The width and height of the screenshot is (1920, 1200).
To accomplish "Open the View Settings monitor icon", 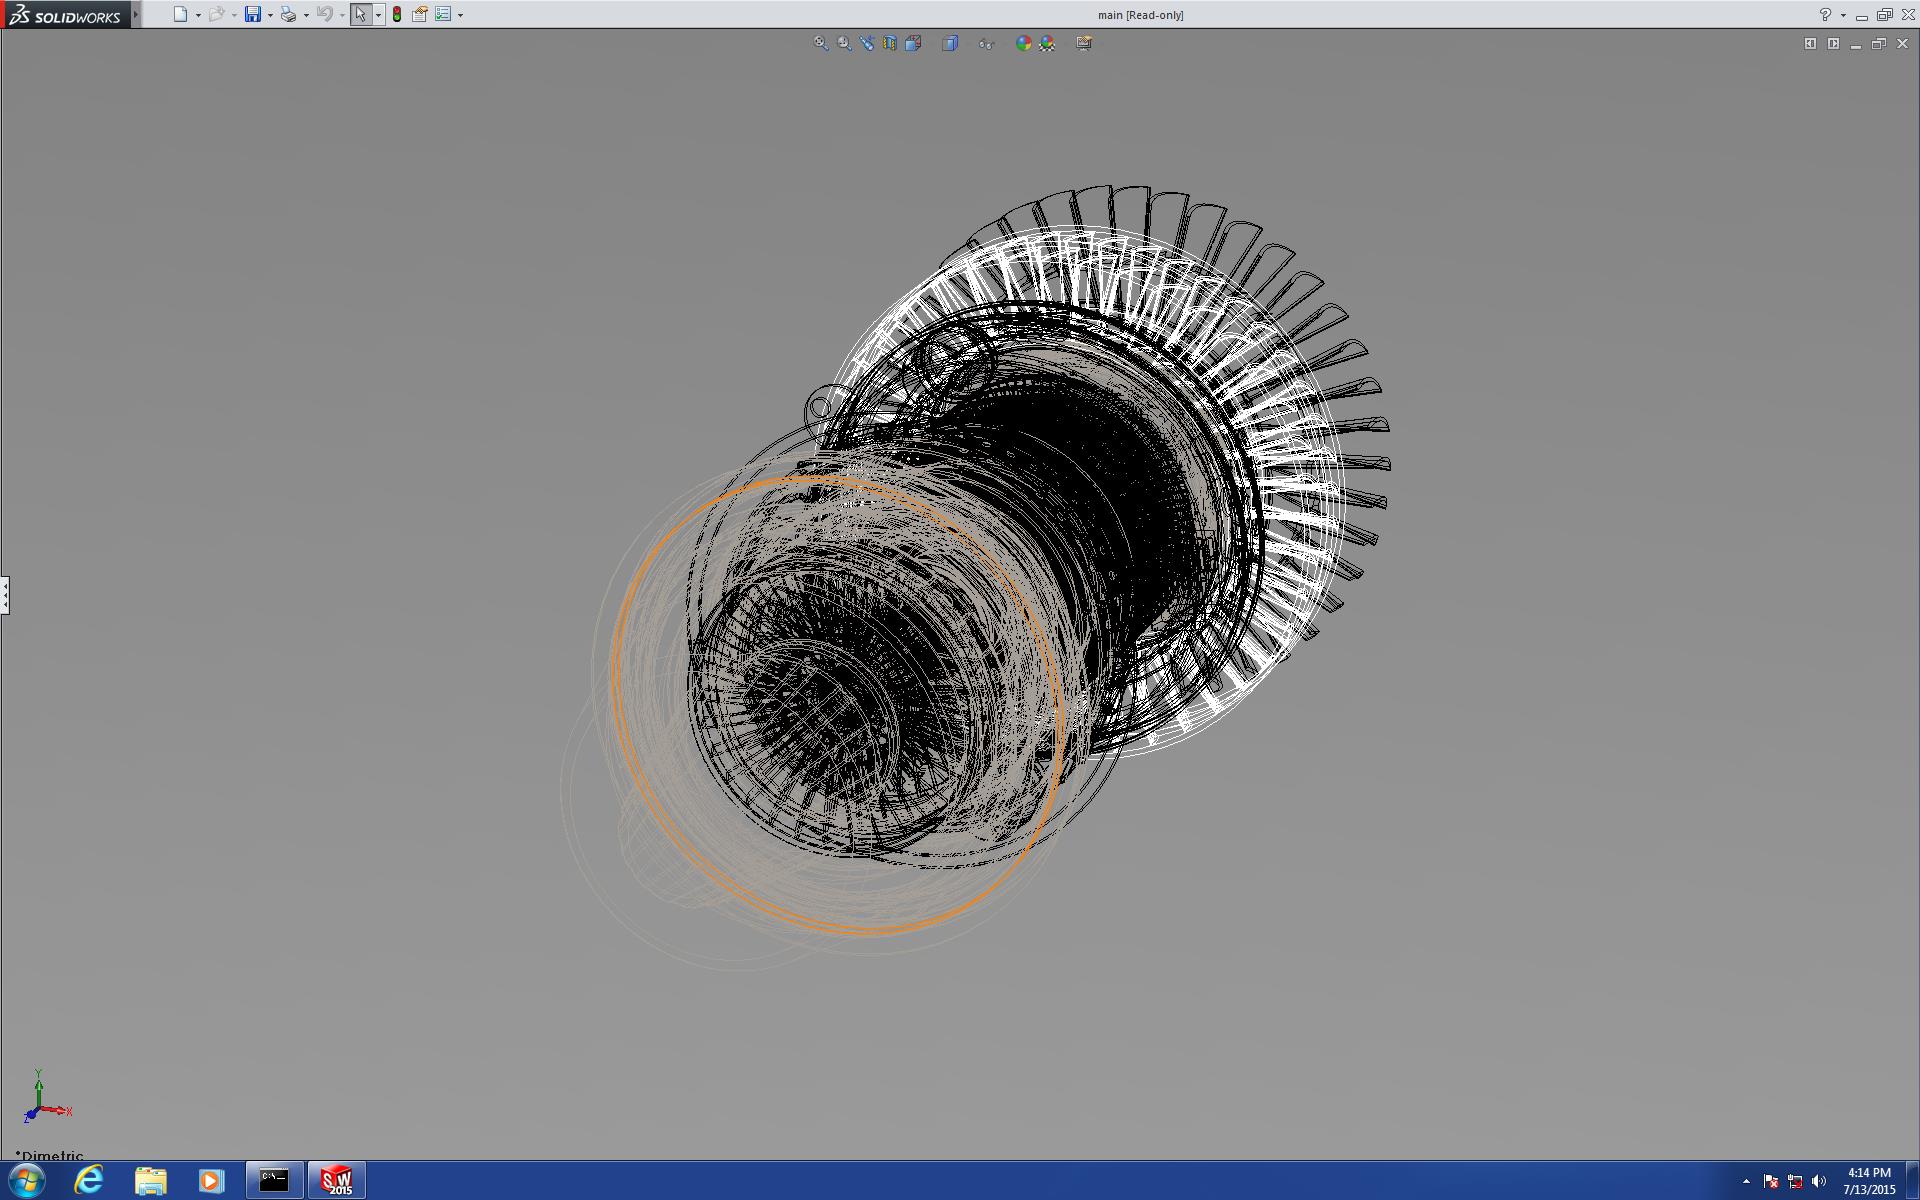I will coord(1084,43).
